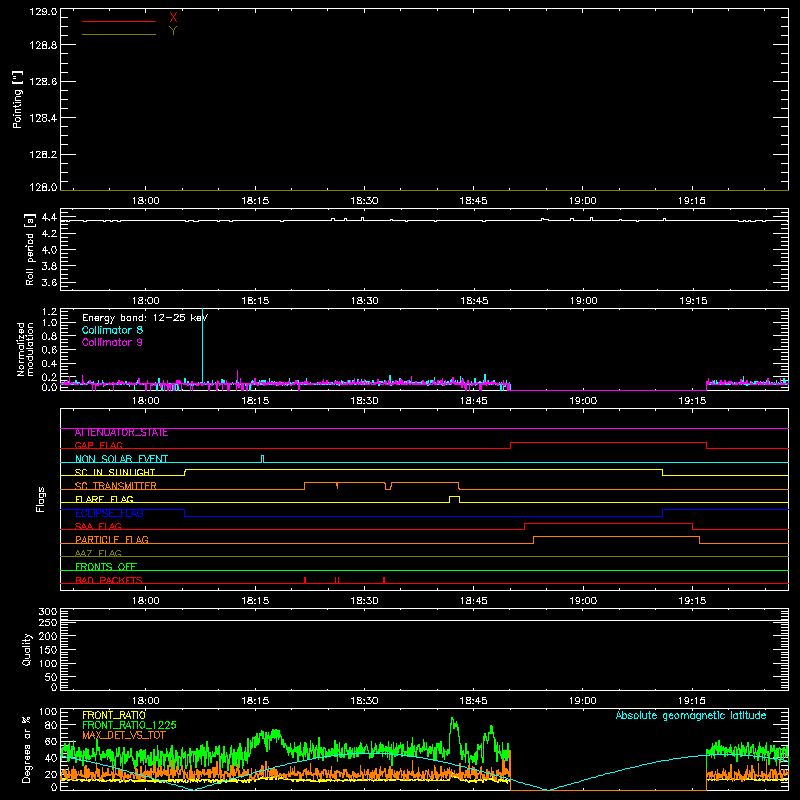Click the BAD_PACKETS label

[109, 580]
